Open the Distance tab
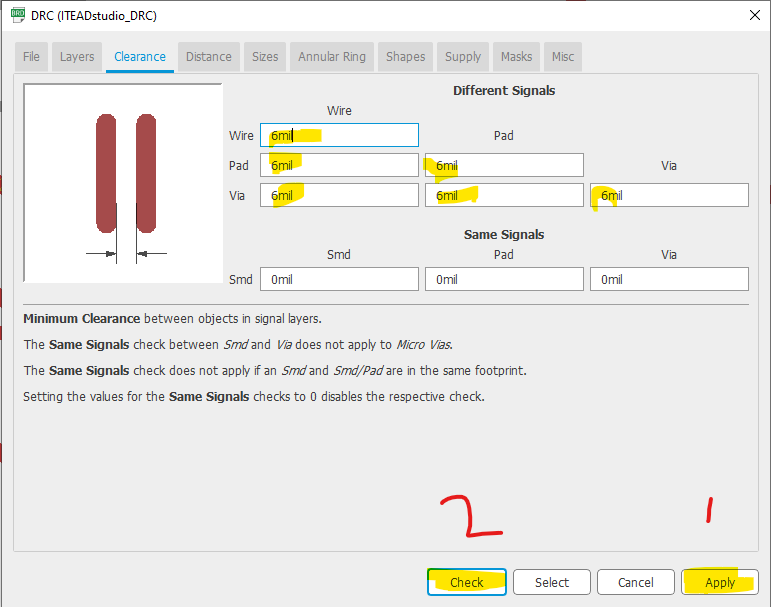 [x=208, y=57]
